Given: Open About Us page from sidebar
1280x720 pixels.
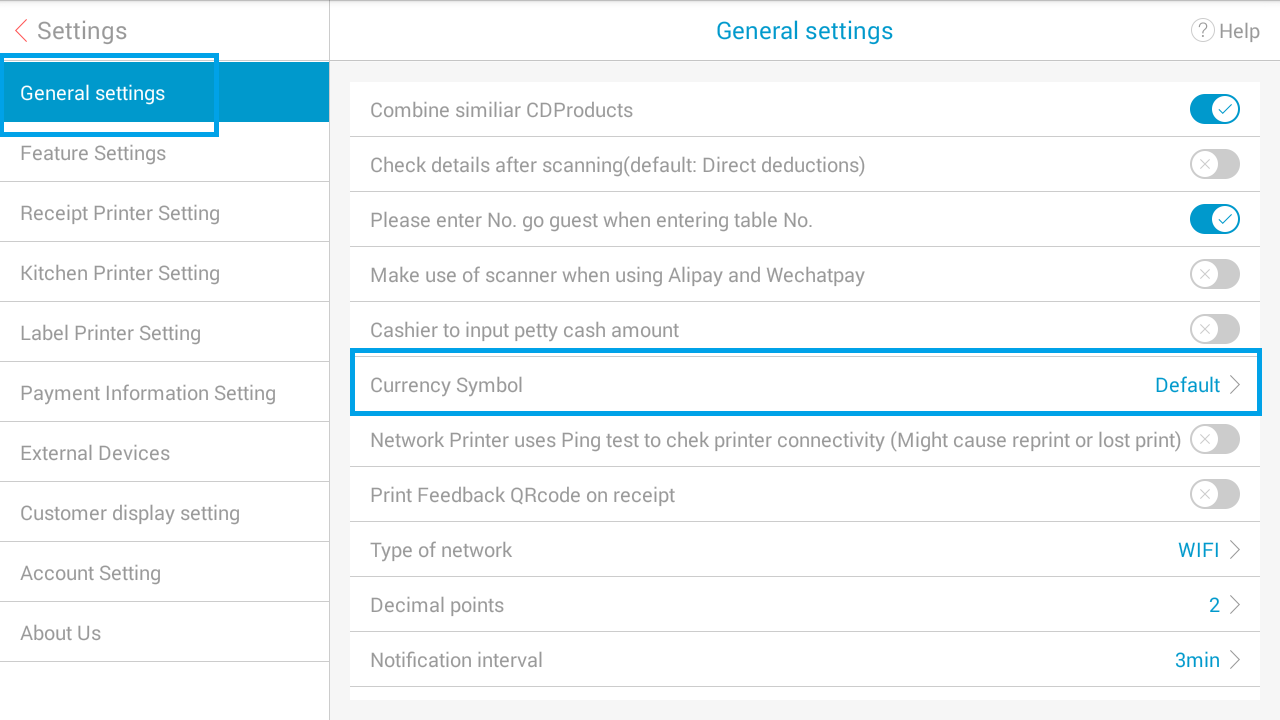Looking at the screenshot, I should pos(164,633).
